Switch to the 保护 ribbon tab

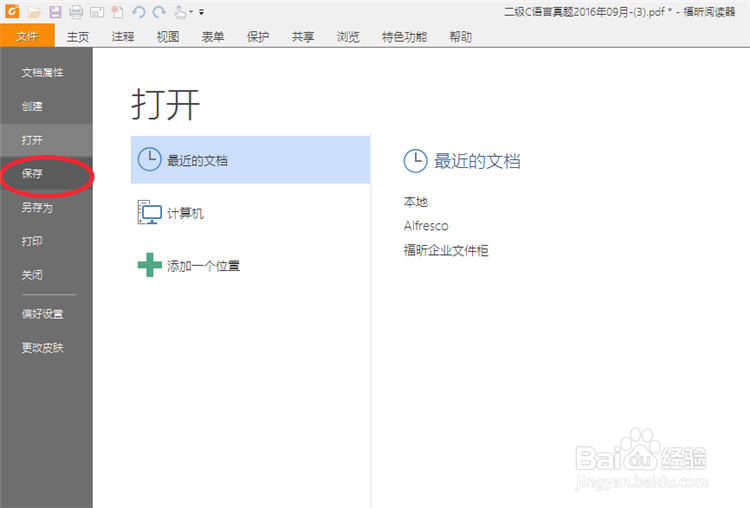point(258,37)
